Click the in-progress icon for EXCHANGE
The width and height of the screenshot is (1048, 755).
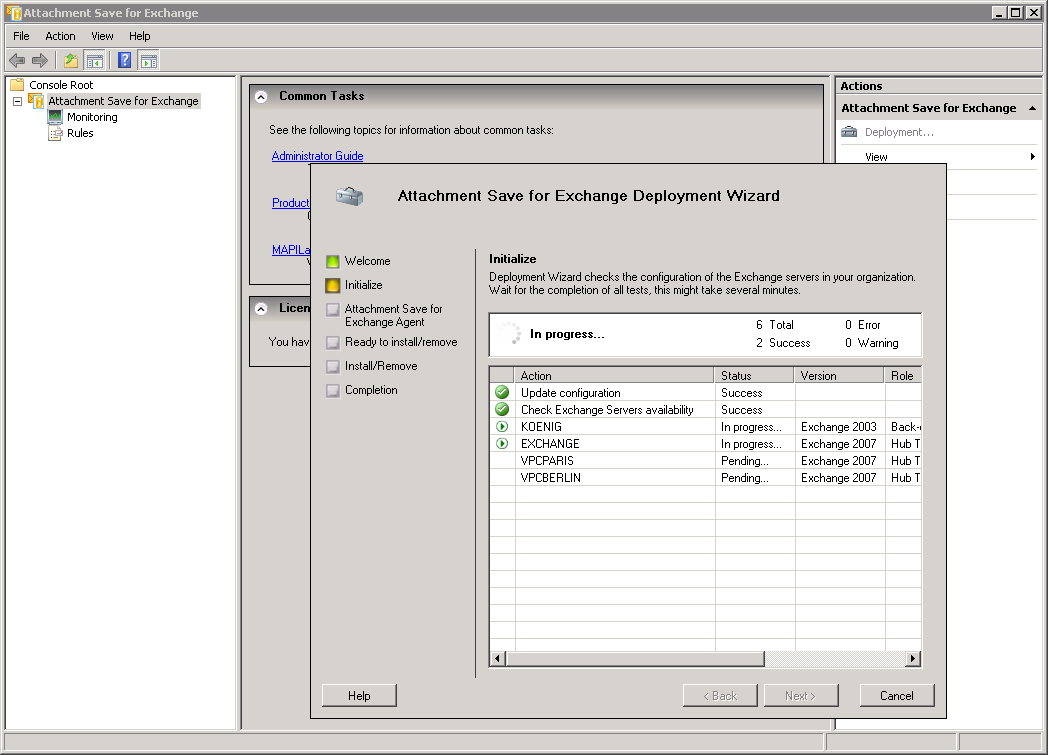pyautogui.click(x=502, y=443)
